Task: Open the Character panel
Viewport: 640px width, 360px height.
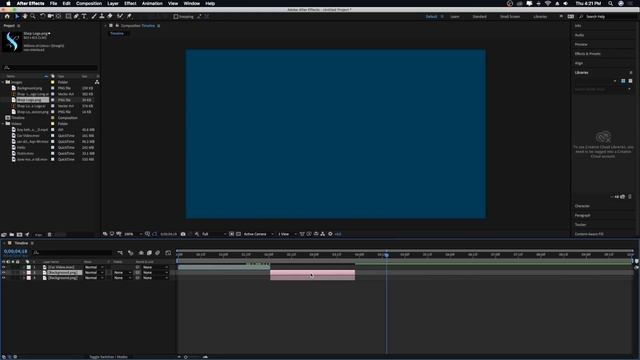Action: 582,206
